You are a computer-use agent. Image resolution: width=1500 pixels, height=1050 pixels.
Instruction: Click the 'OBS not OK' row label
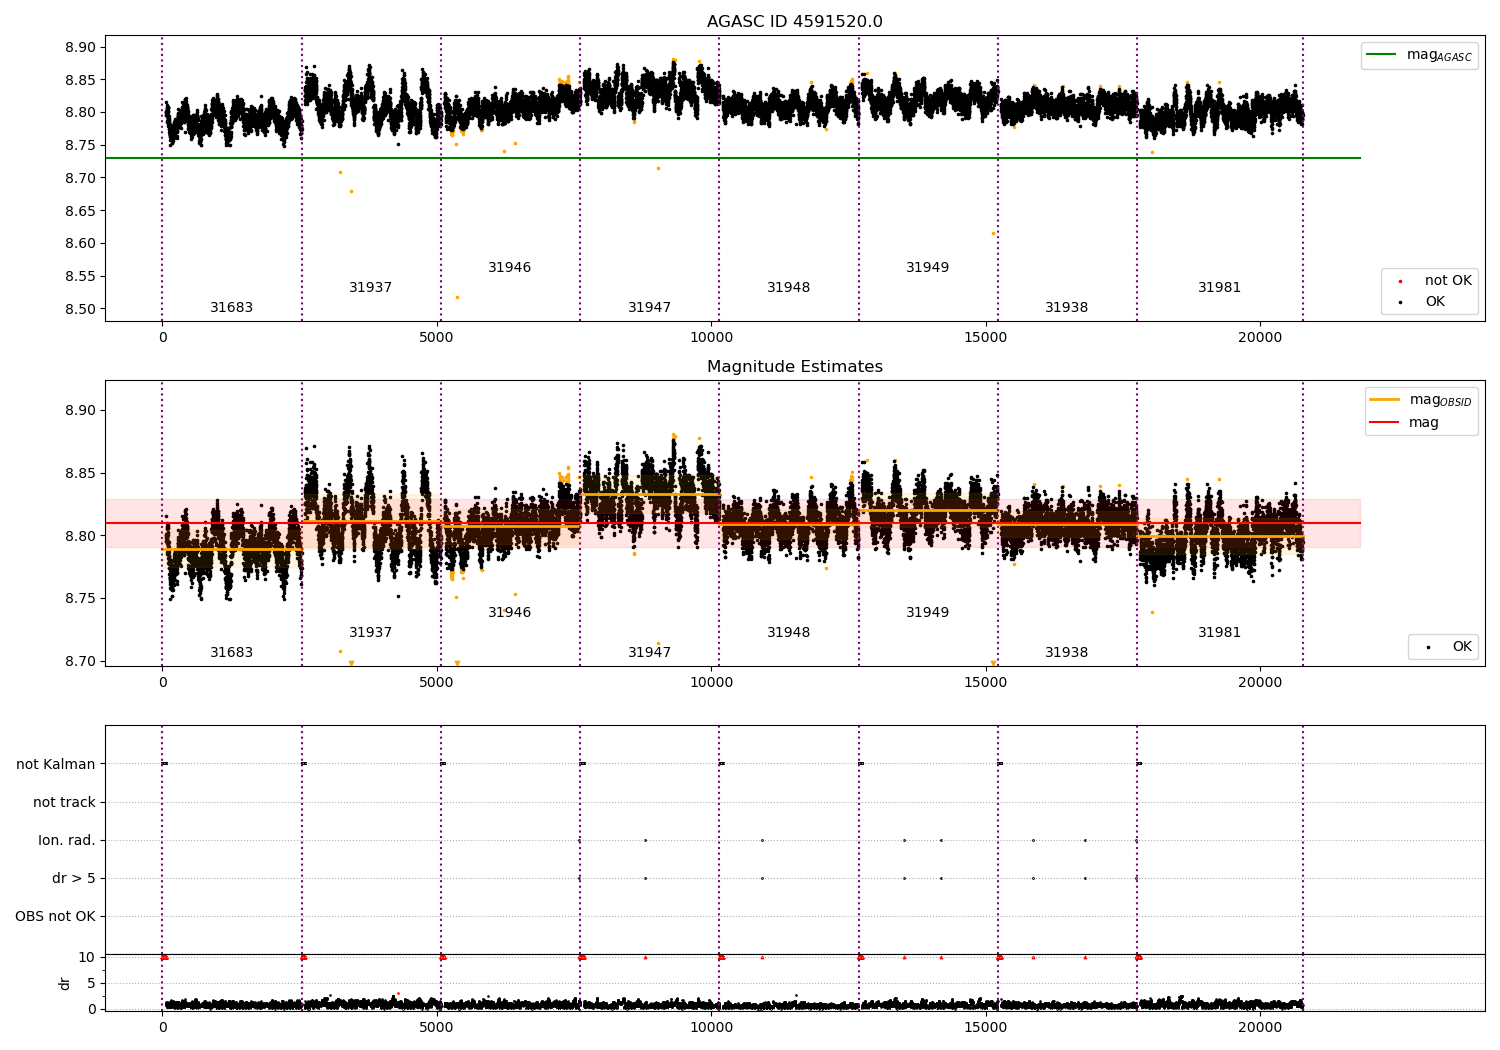click(x=55, y=916)
